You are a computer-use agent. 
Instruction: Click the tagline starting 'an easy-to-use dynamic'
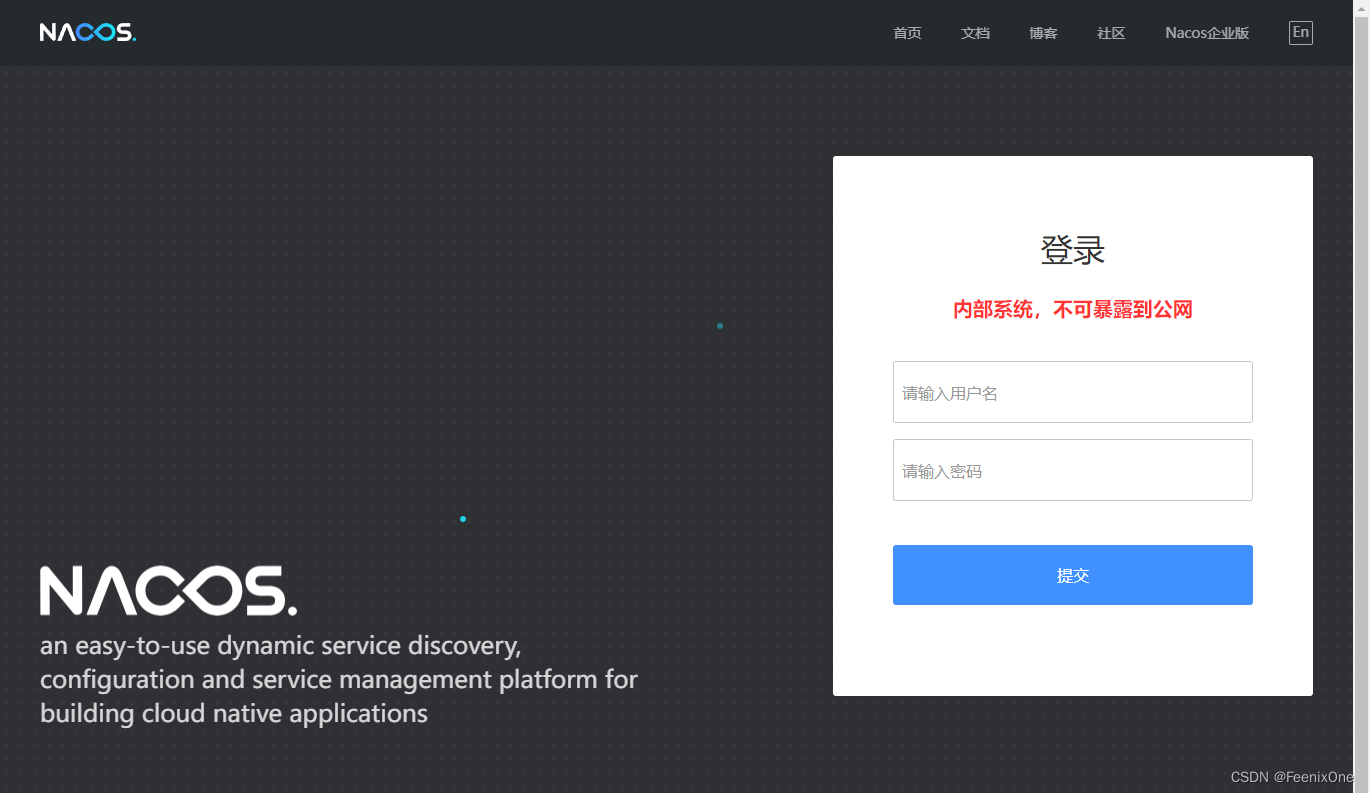(339, 679)
